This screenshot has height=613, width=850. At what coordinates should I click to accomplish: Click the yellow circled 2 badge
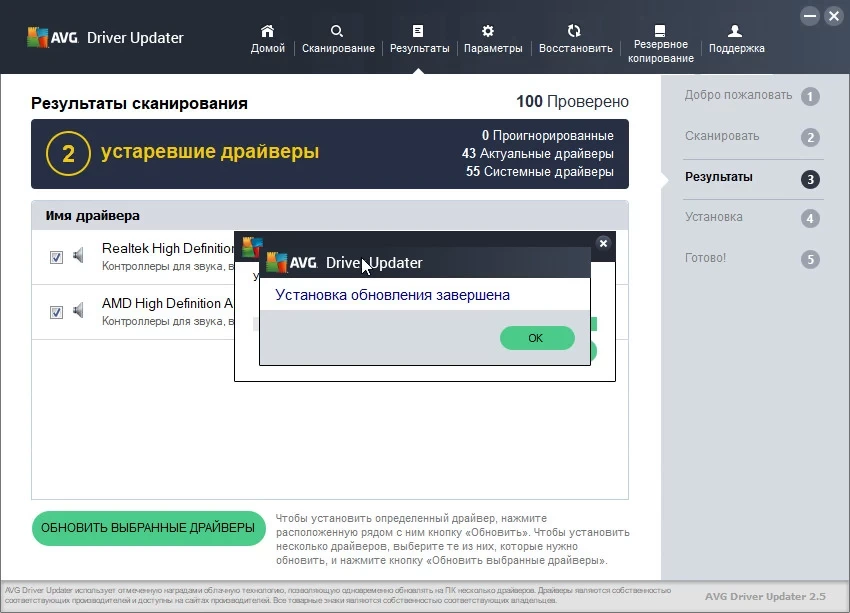coord(68,153)
